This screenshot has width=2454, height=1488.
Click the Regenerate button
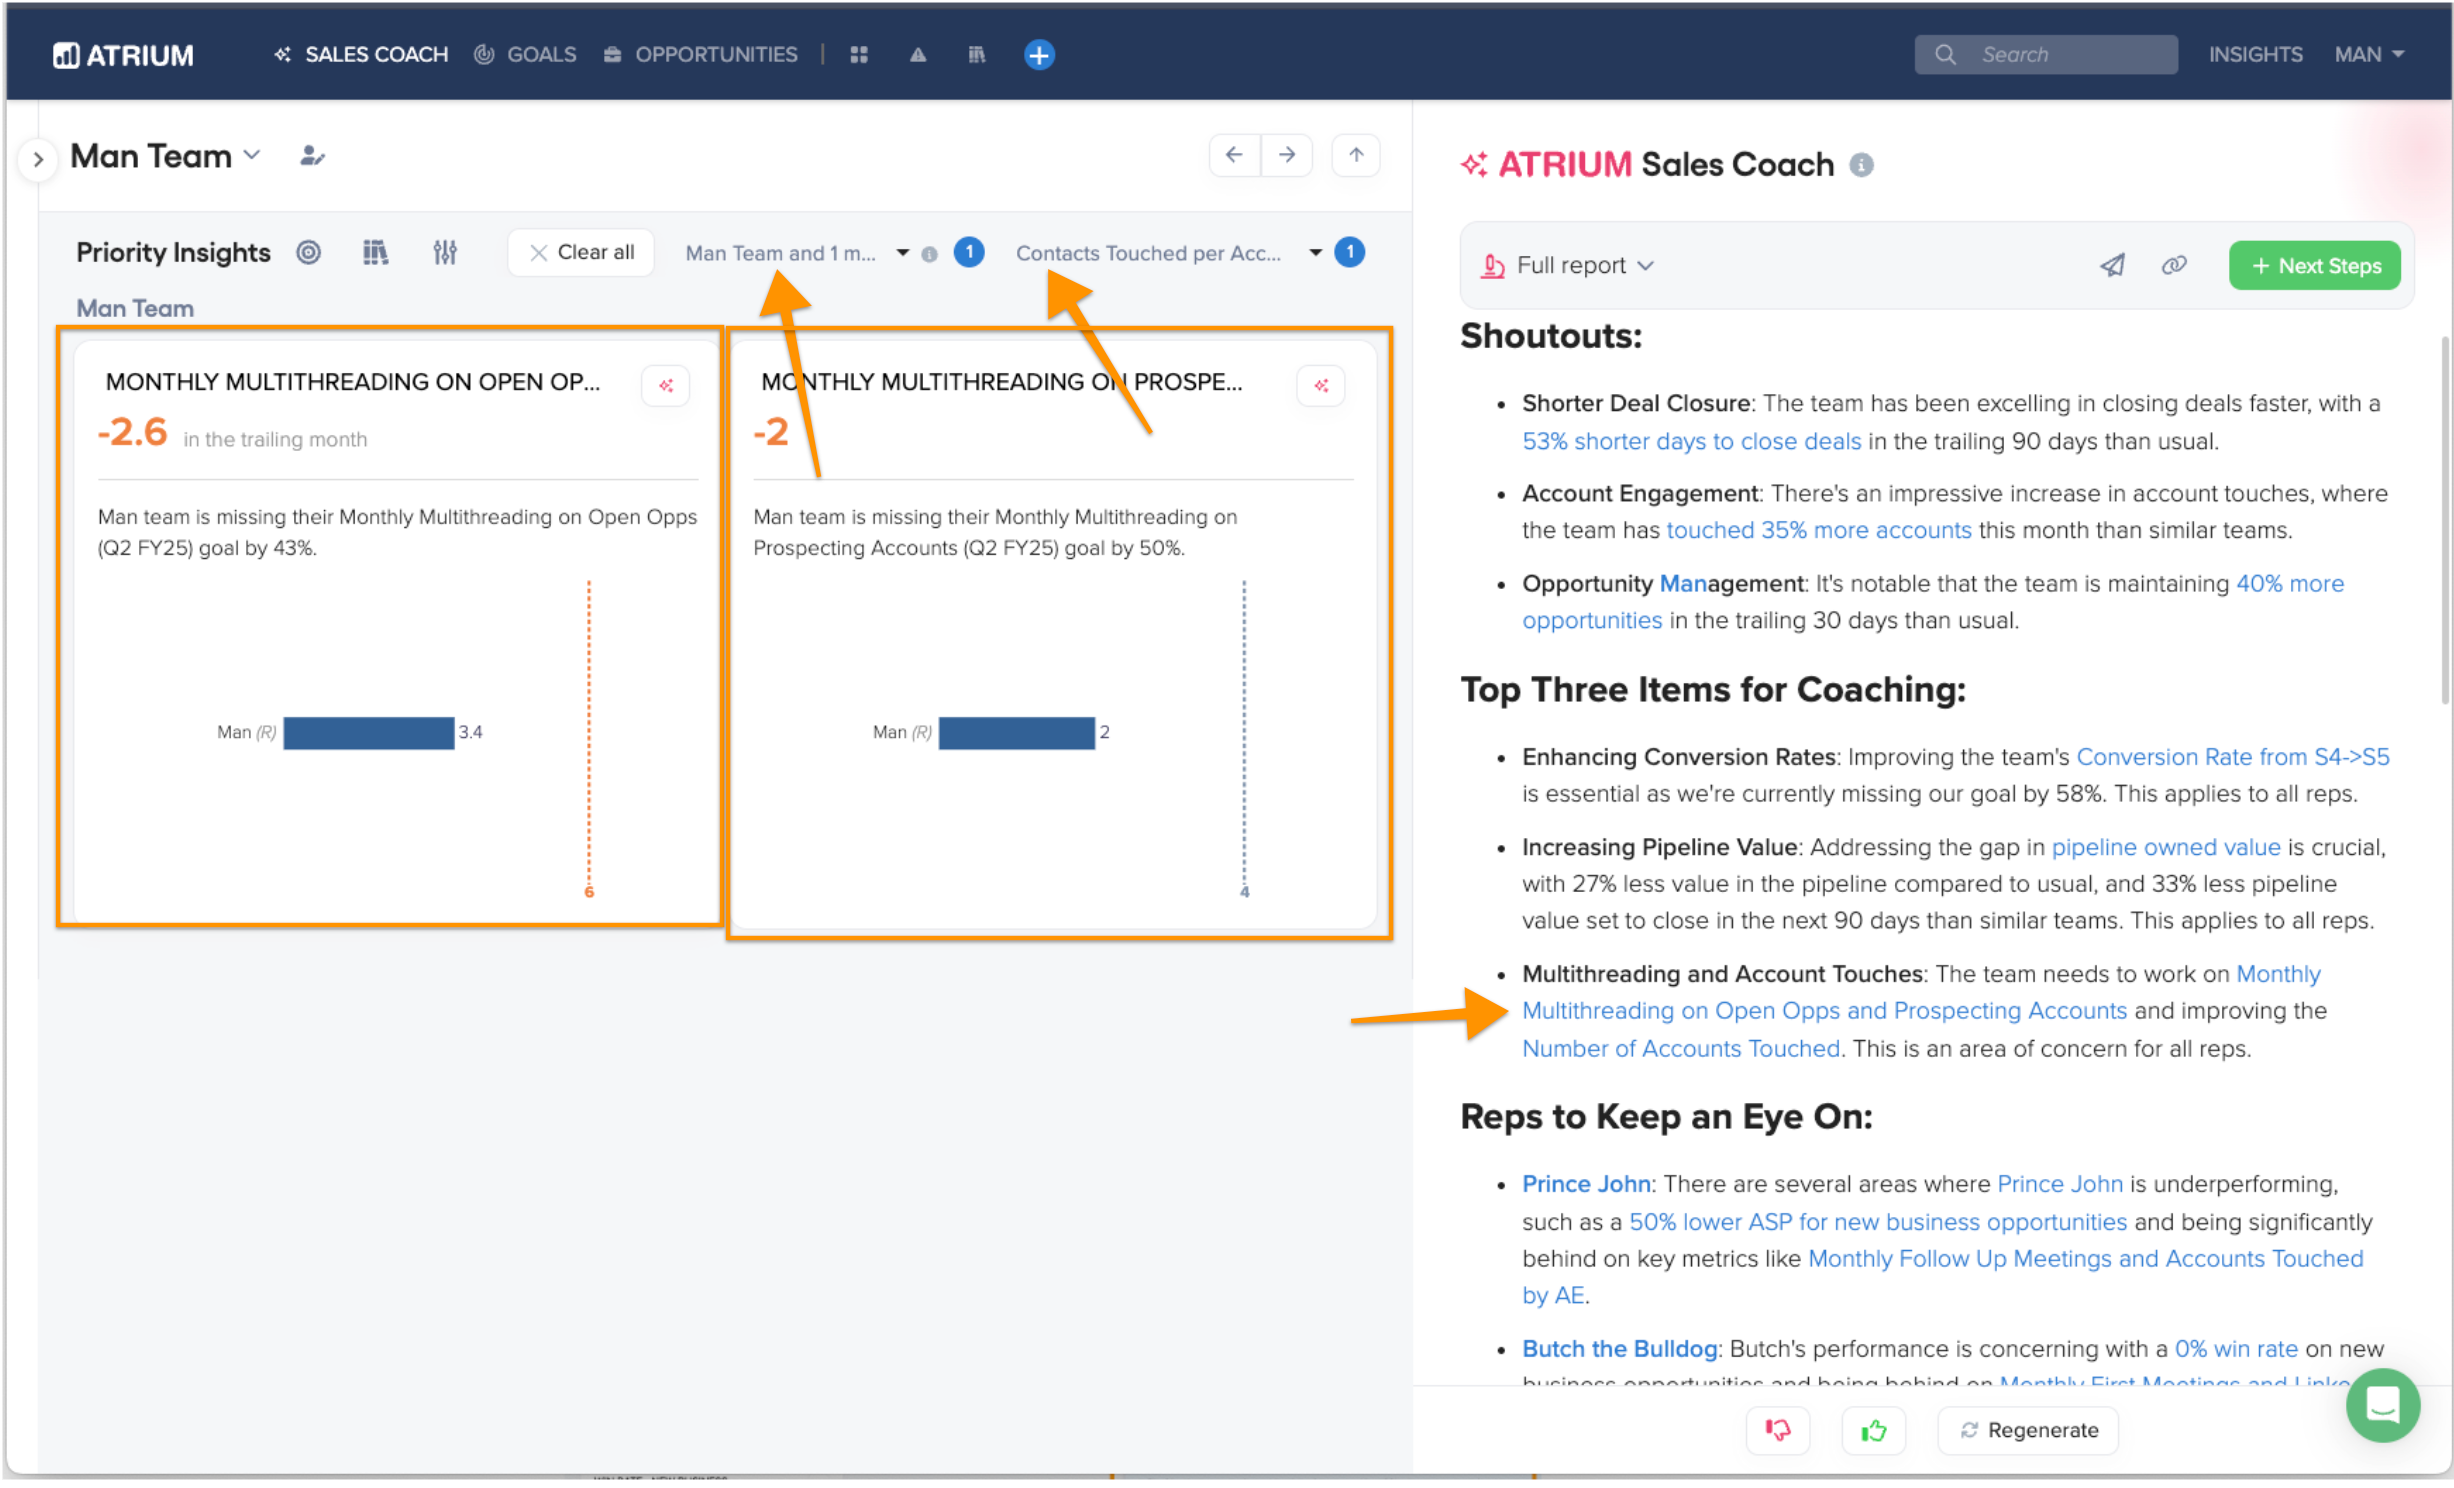pyautogui.click(x=2027, y=1429)
